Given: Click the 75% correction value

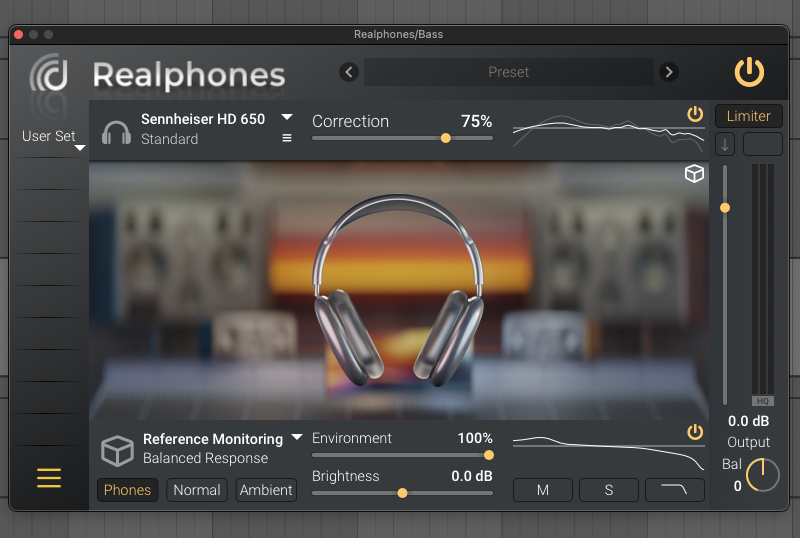Looking at the screenshot, I should 477,121.
